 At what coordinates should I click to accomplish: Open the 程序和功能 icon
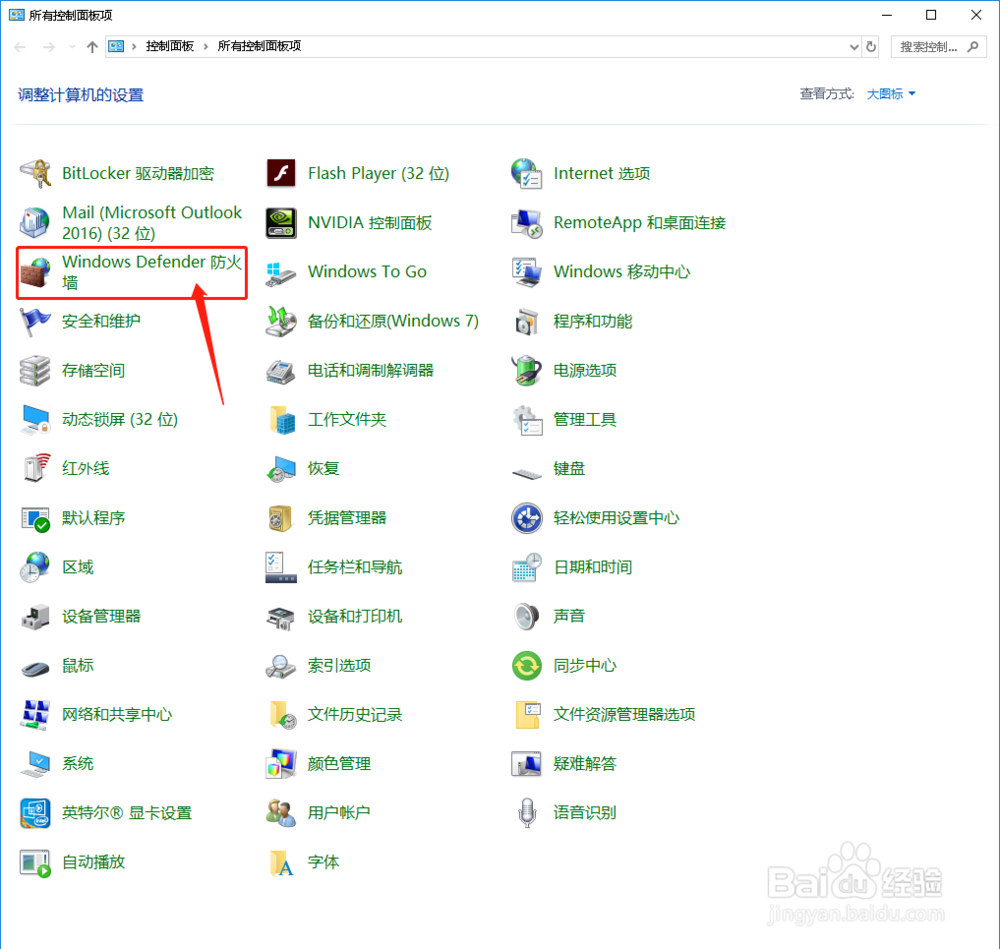(526, 321)
